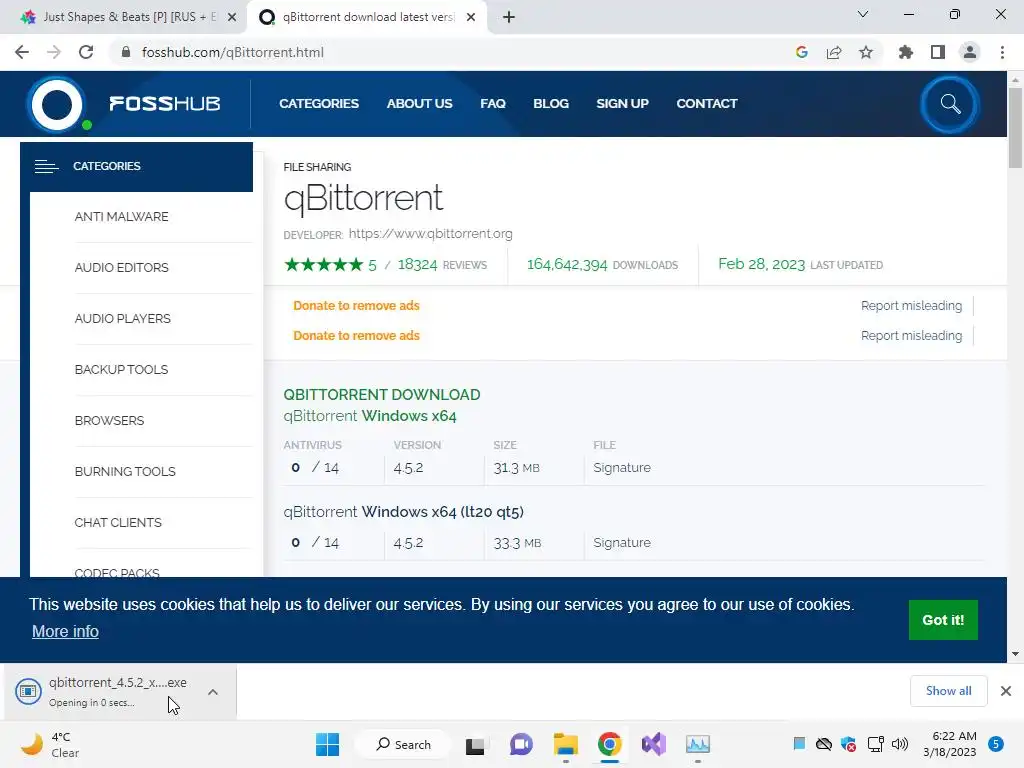Toggle Chrome side panel icon
This screenshot has height=768, width=1024.
click(938, 52)
